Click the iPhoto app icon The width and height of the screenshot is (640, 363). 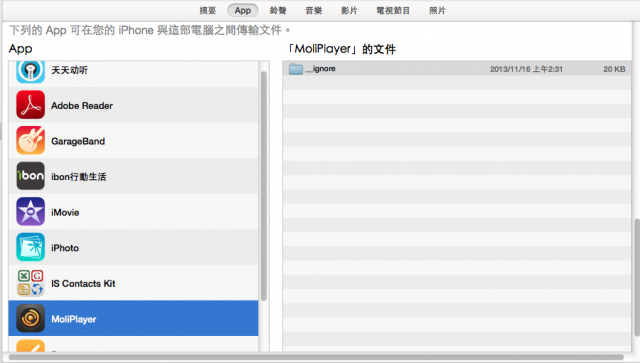coord(31,247)
